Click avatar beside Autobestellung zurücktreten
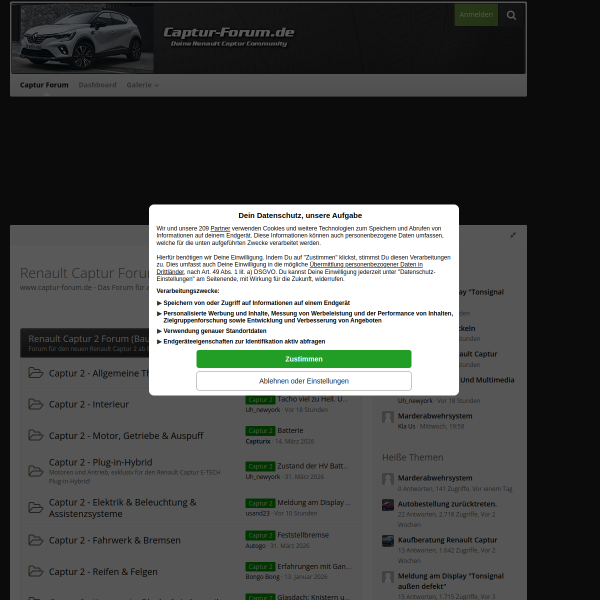 (388, 505)
